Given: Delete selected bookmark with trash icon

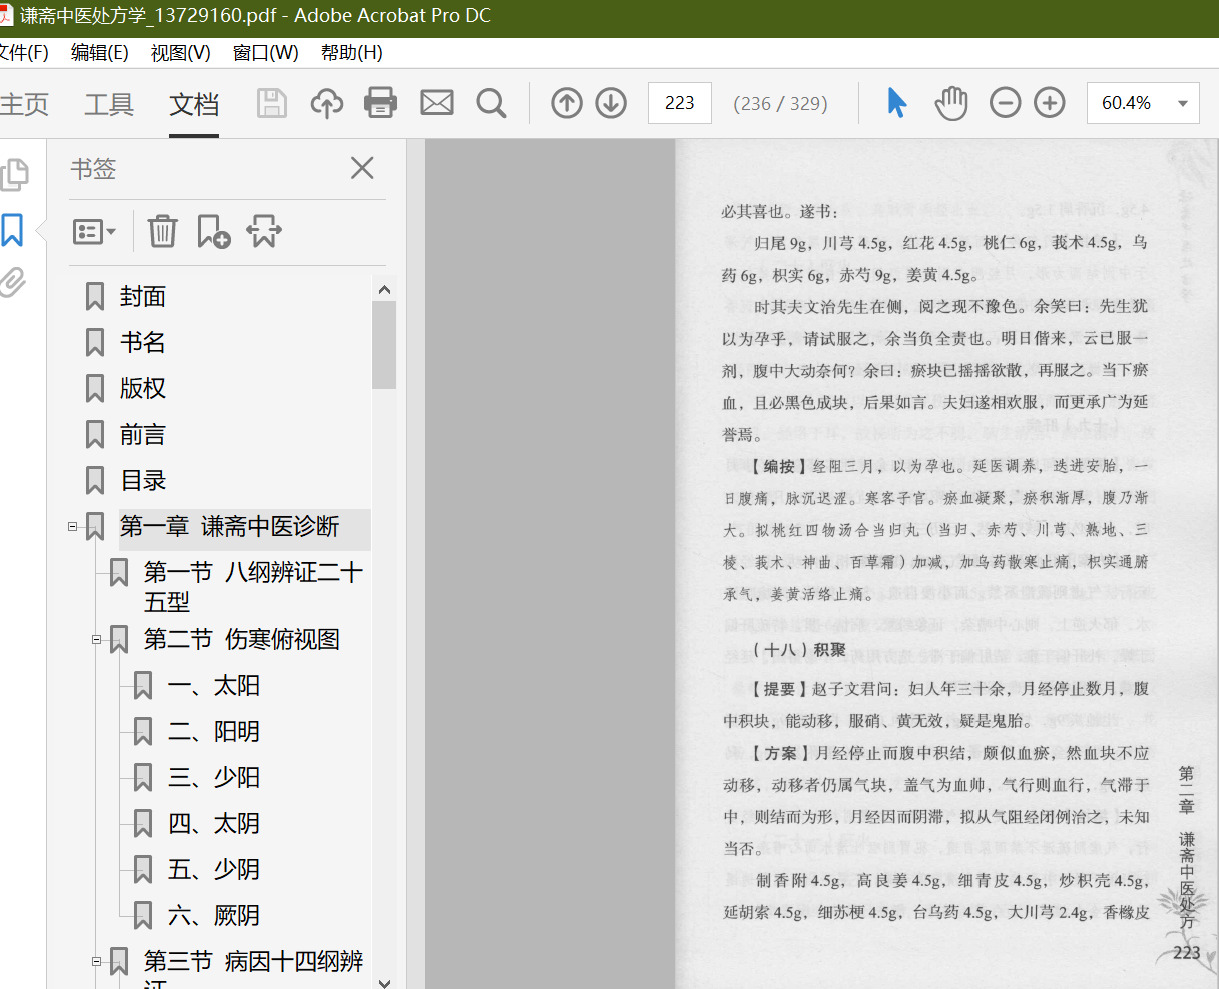Looking at the screenshot, I should point(162,231).
